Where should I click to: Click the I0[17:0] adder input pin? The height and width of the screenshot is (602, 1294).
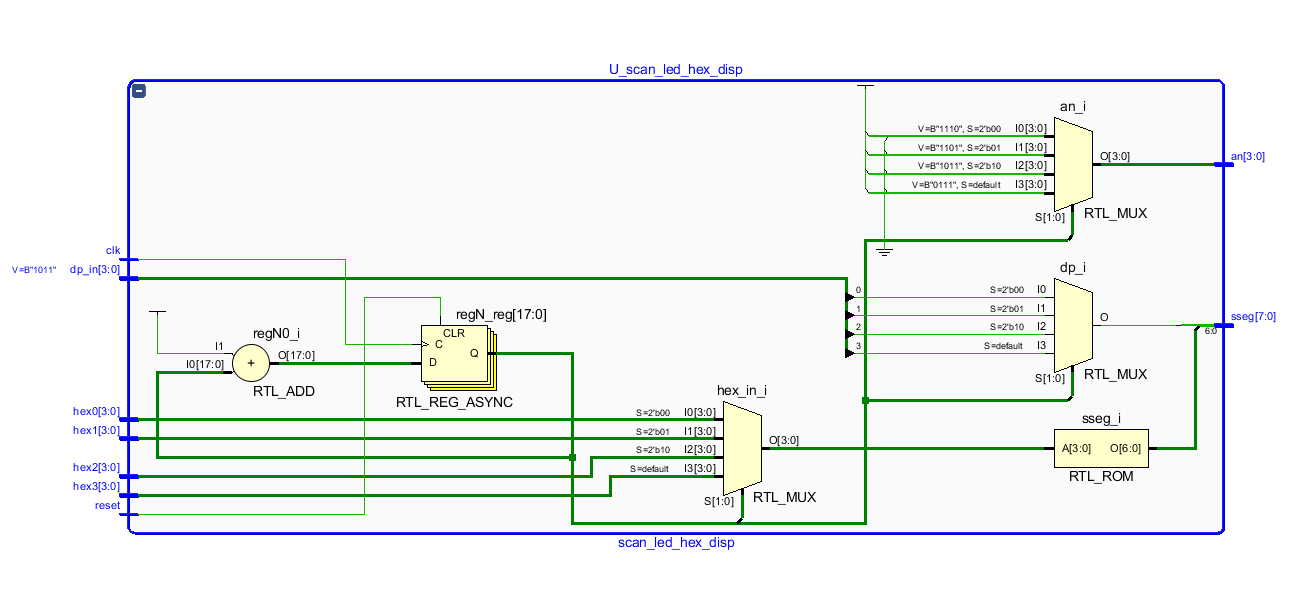205,364
